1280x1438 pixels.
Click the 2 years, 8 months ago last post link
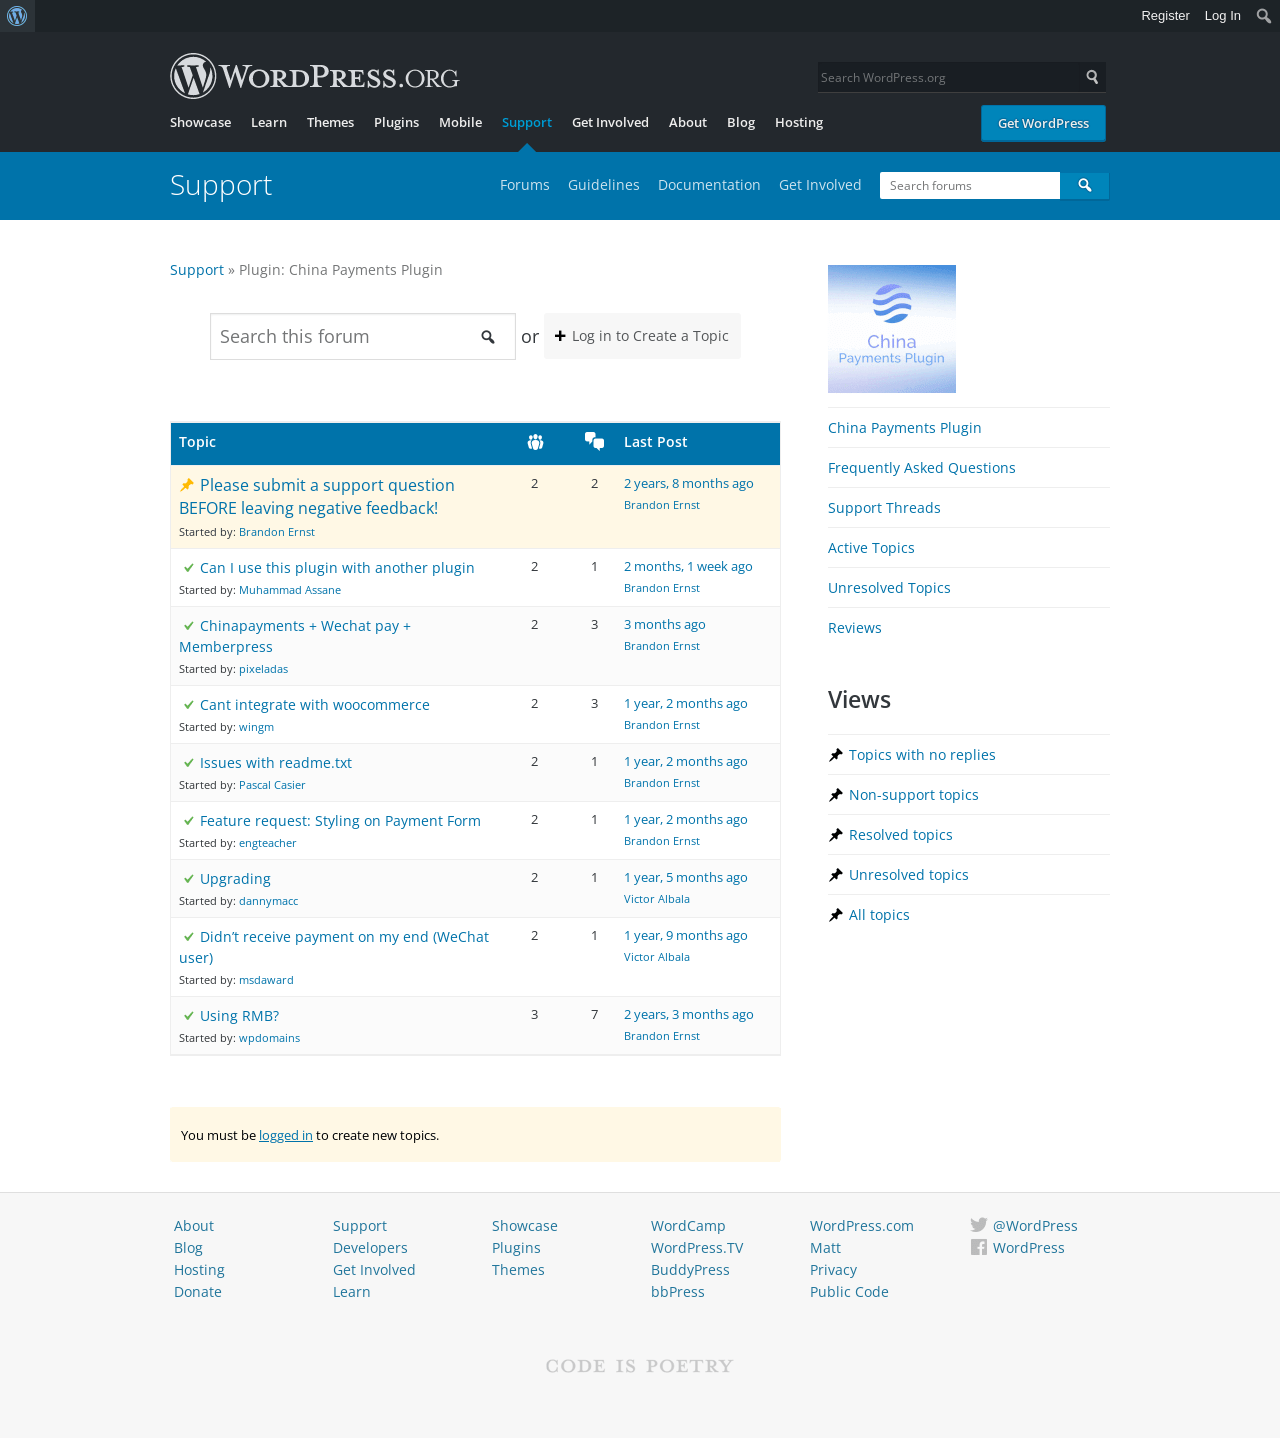(689, 483)
